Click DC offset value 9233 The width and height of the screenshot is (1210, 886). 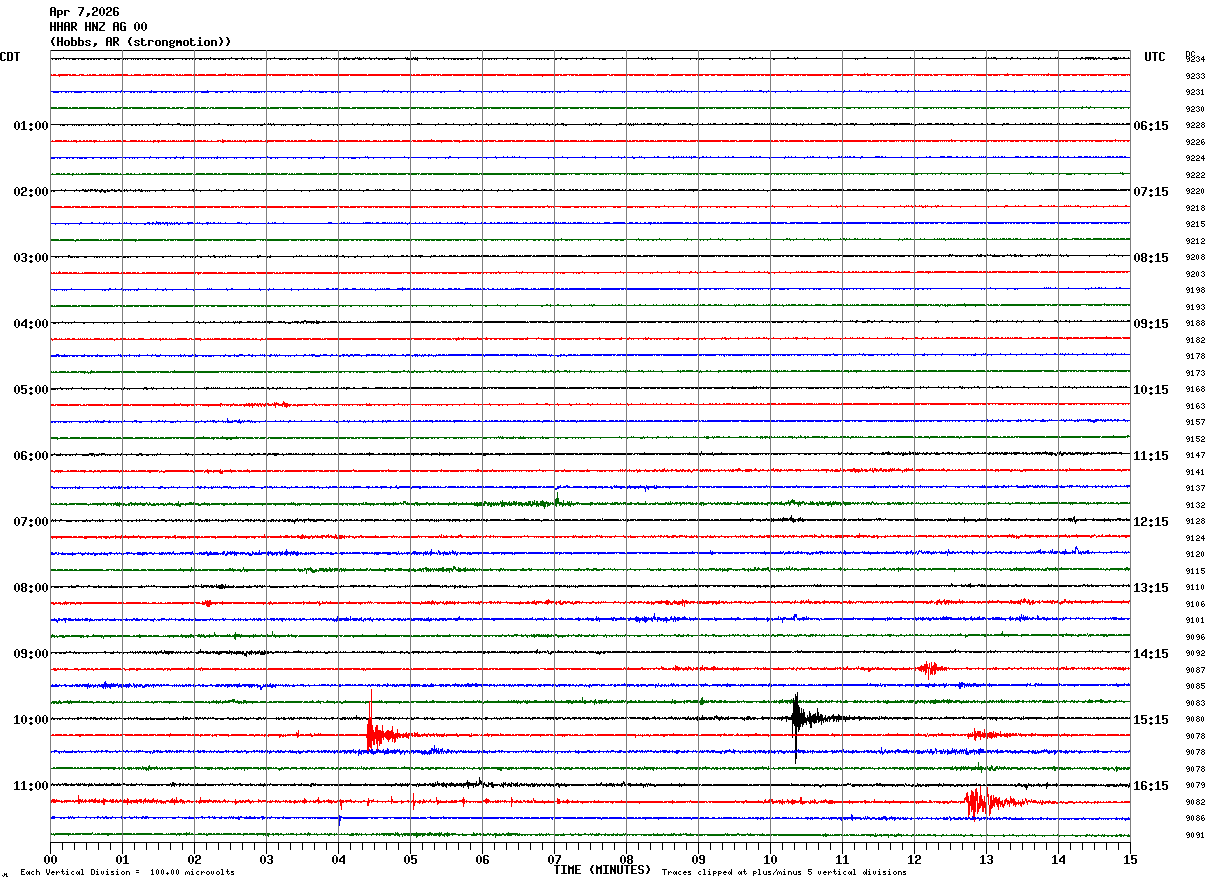(1195, 76)
